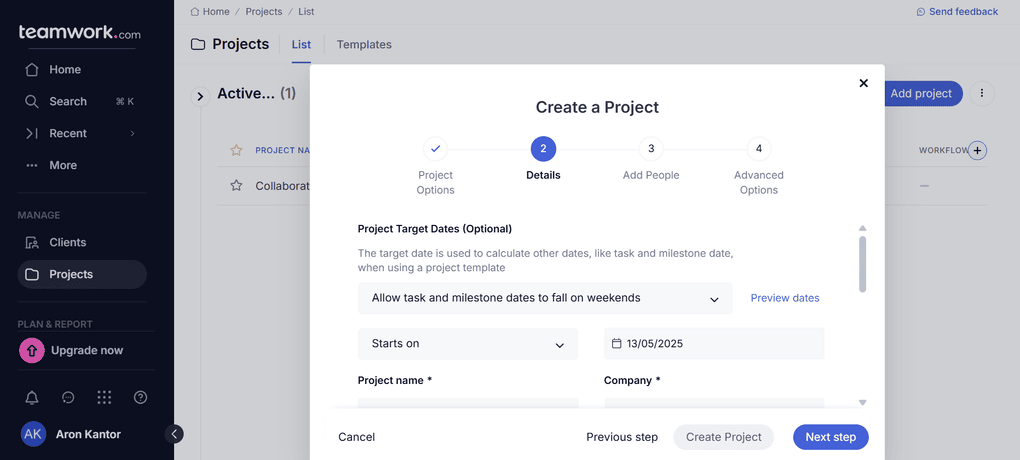1020x460 pixels.
Task: Open the weekend dates dropdown
Action: (x=545, y=298)
